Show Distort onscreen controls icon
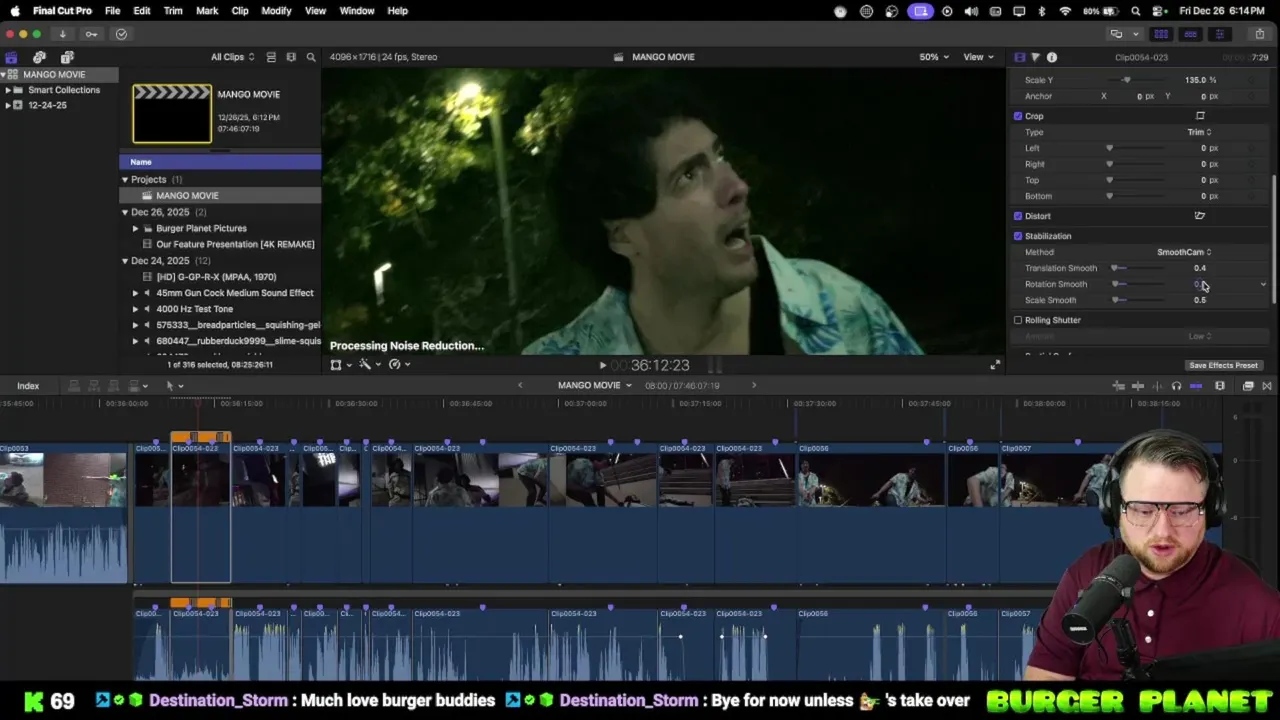The image size is (1280, 720). 1200,216
